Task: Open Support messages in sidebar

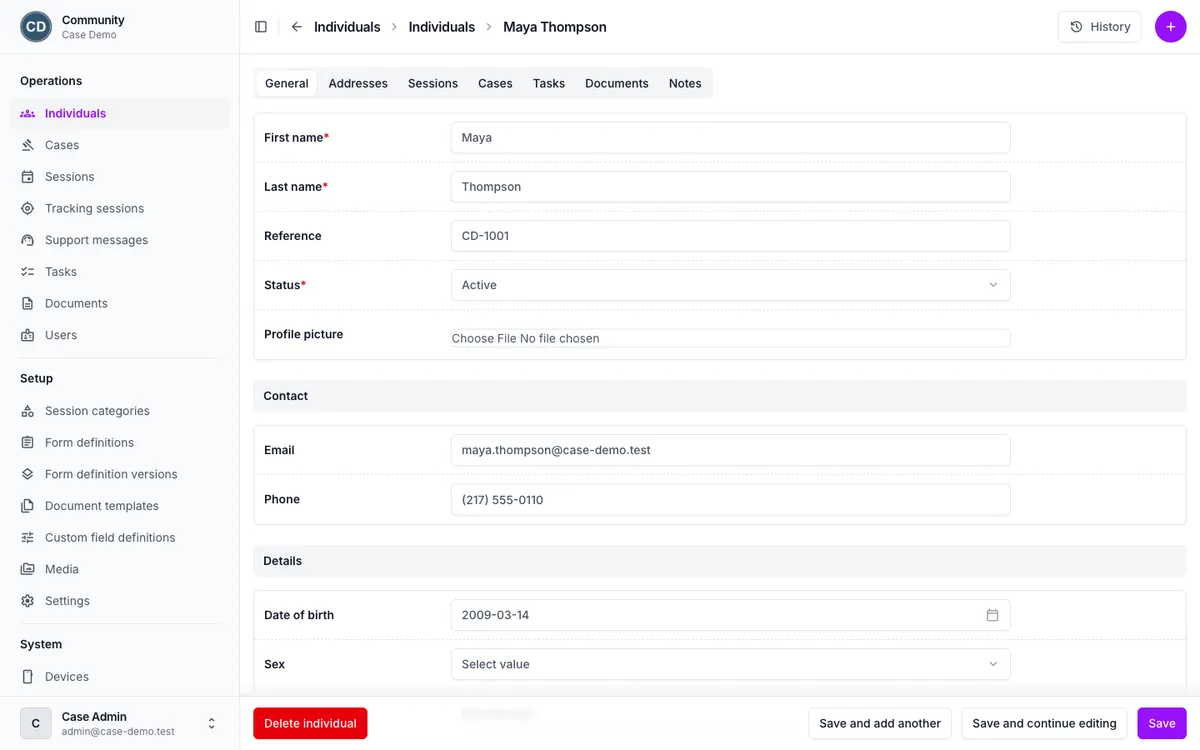Action: point(120,240)
